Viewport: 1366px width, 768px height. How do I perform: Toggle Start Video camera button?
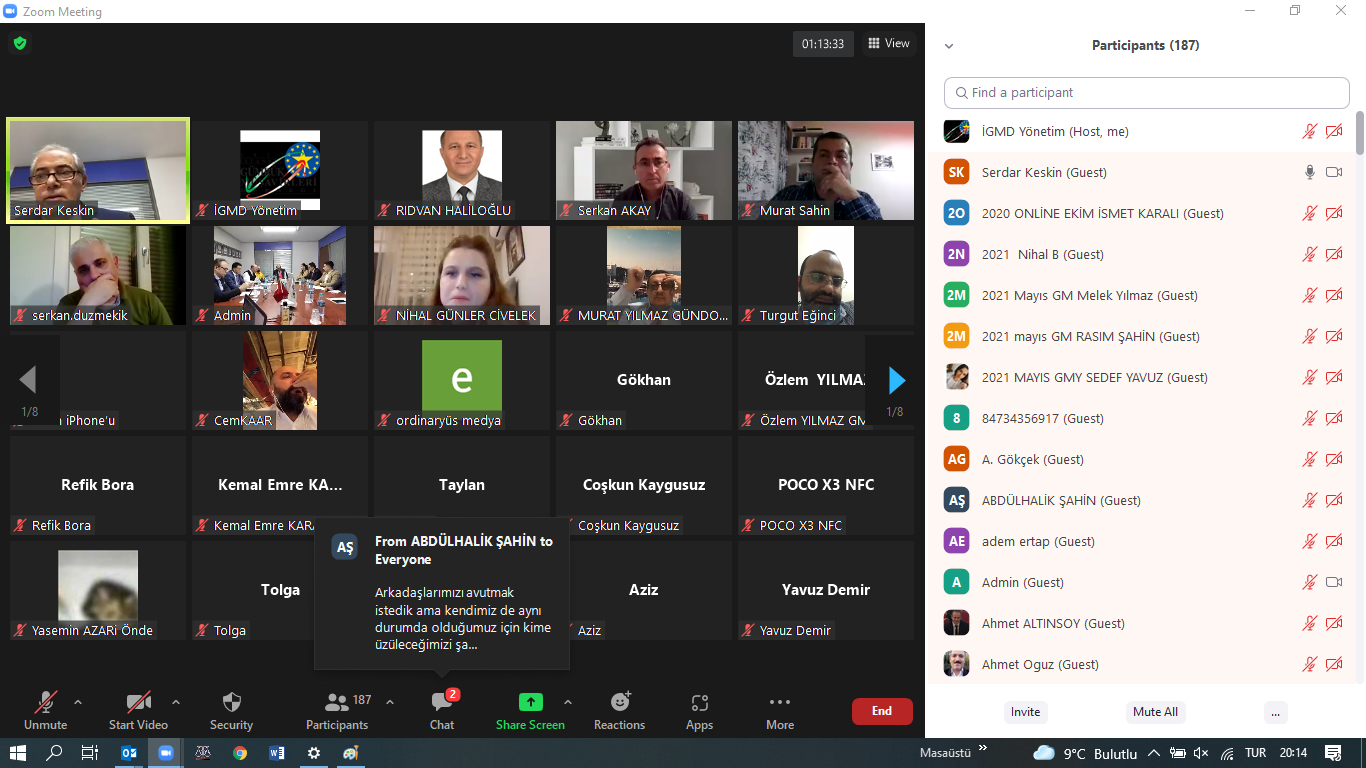138,702
